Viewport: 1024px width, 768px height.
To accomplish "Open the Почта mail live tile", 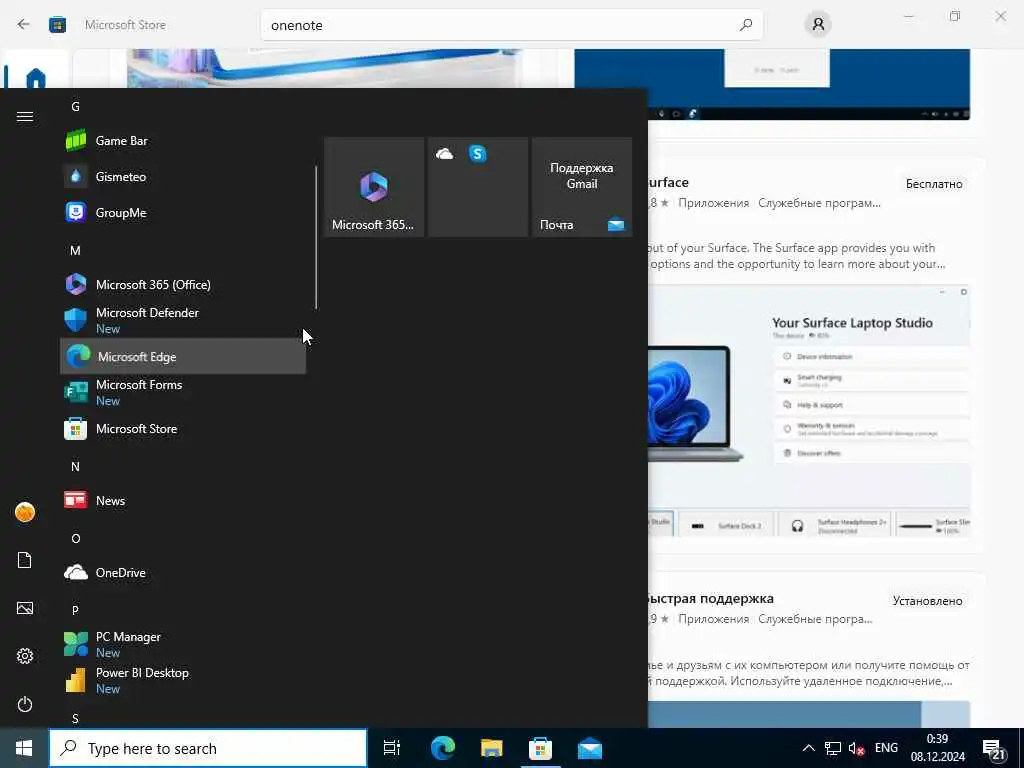I will tap(582, 187).
